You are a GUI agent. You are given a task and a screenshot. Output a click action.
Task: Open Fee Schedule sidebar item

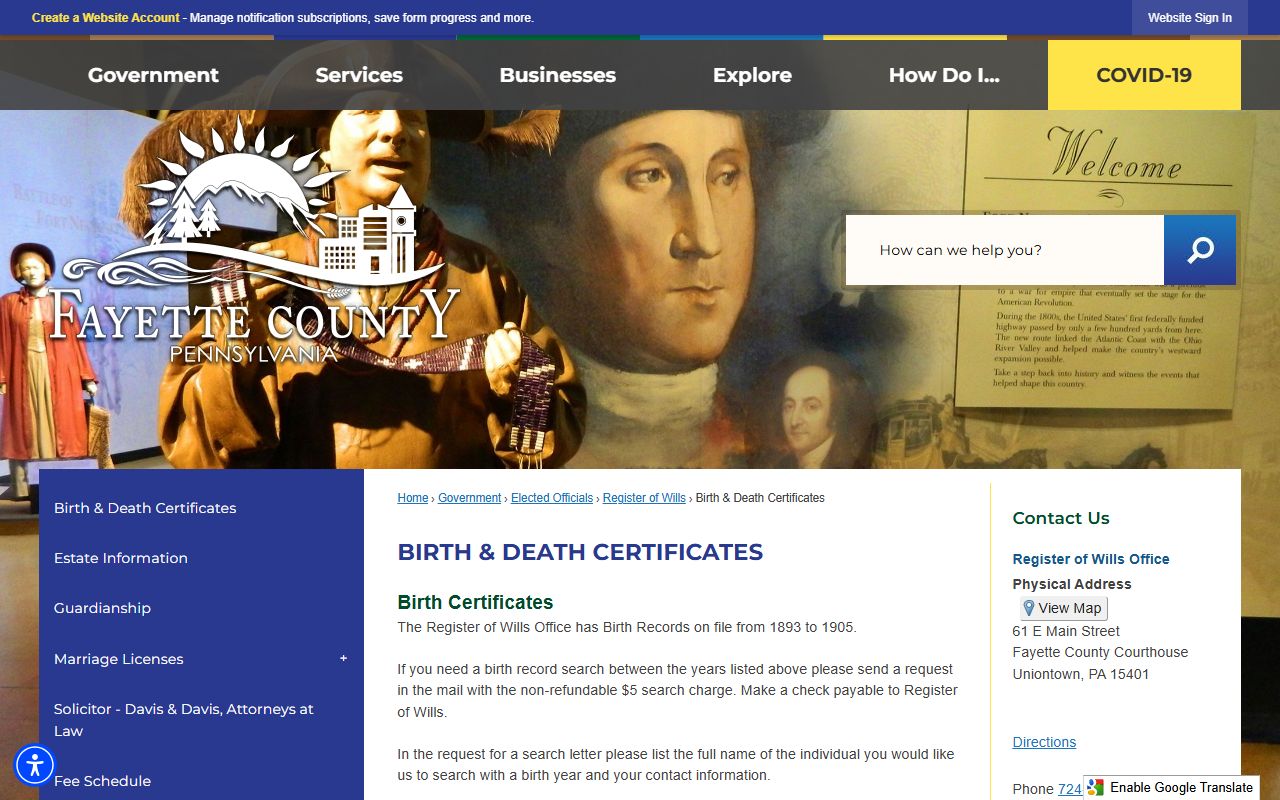tap(201, 781)
